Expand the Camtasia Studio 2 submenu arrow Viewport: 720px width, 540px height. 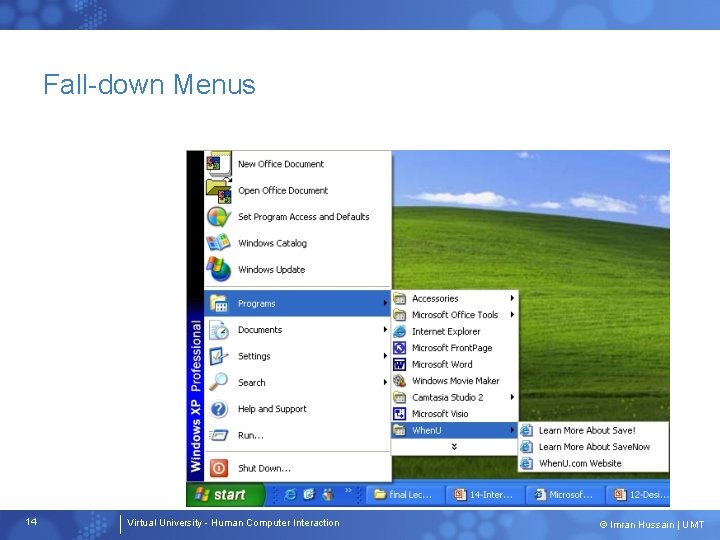pos(512,397)
